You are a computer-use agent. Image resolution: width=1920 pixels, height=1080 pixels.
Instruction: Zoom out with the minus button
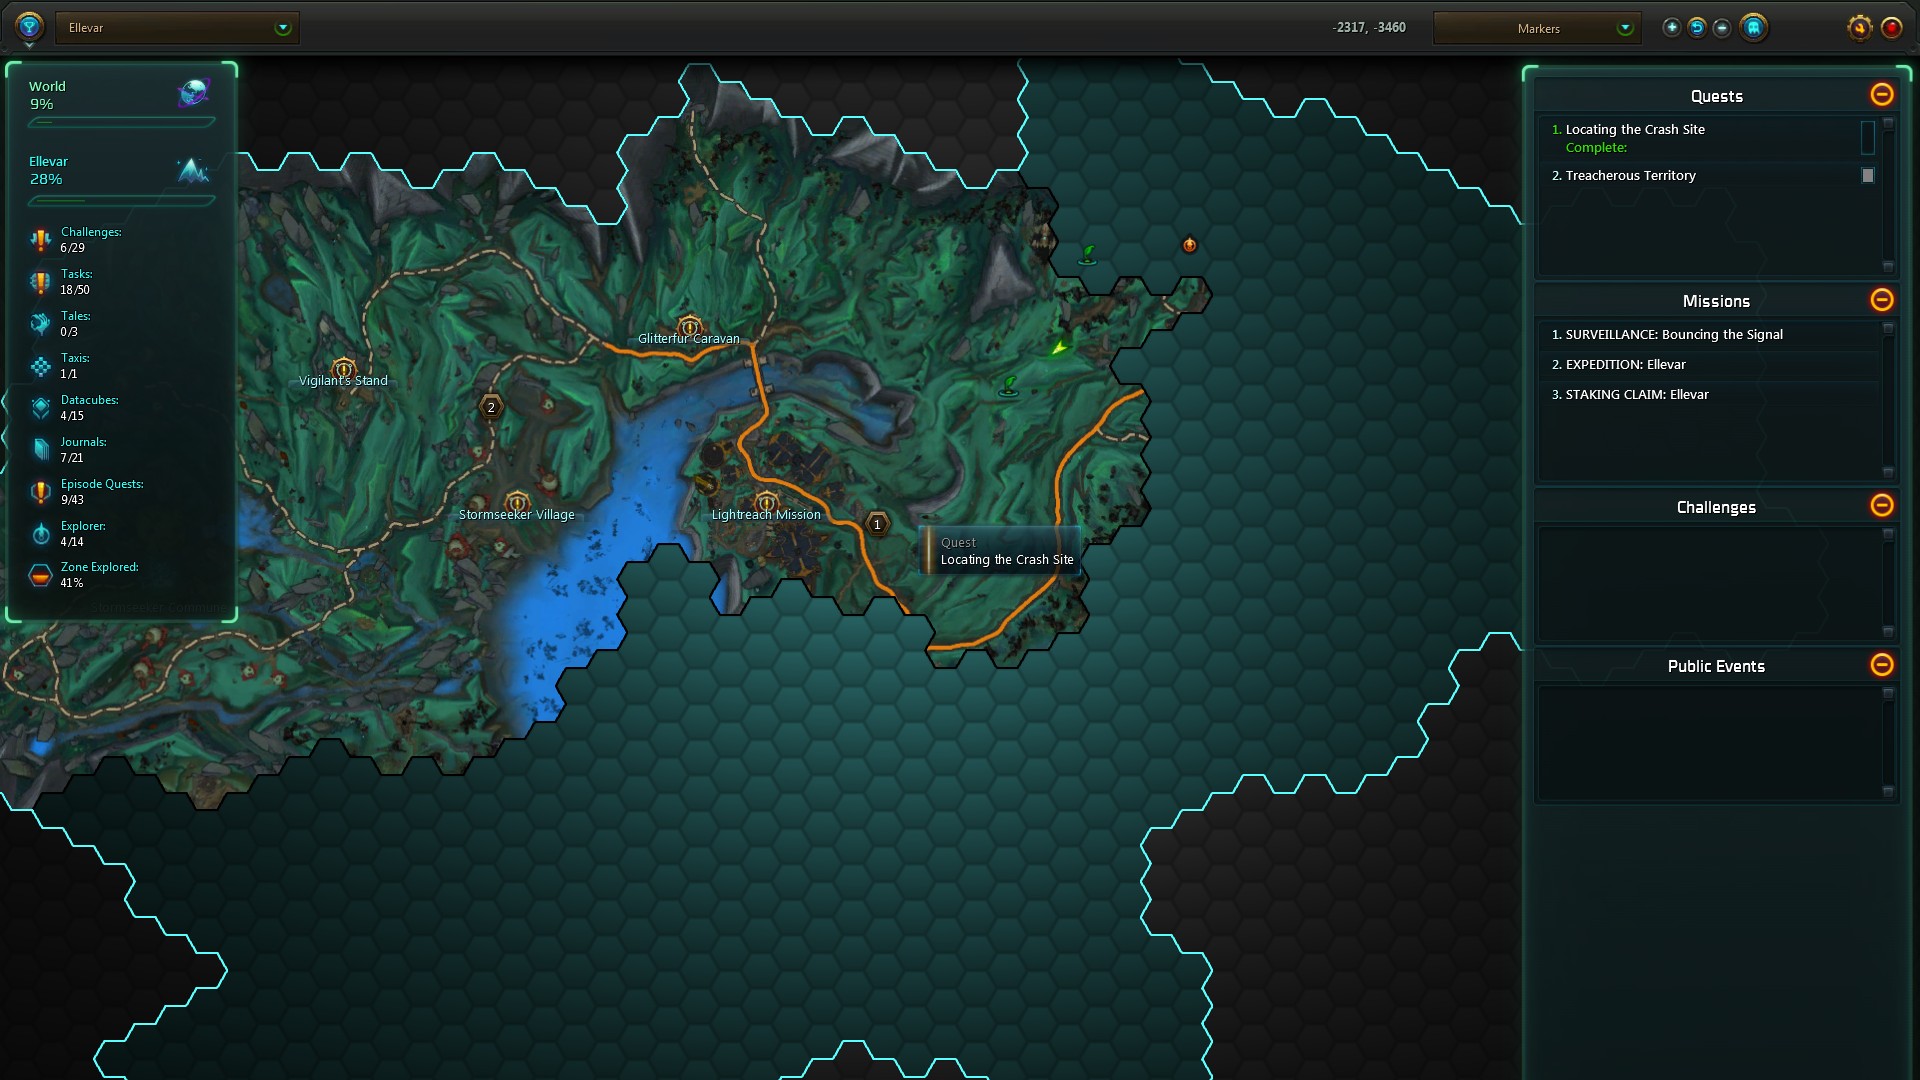coord(1722,28)
